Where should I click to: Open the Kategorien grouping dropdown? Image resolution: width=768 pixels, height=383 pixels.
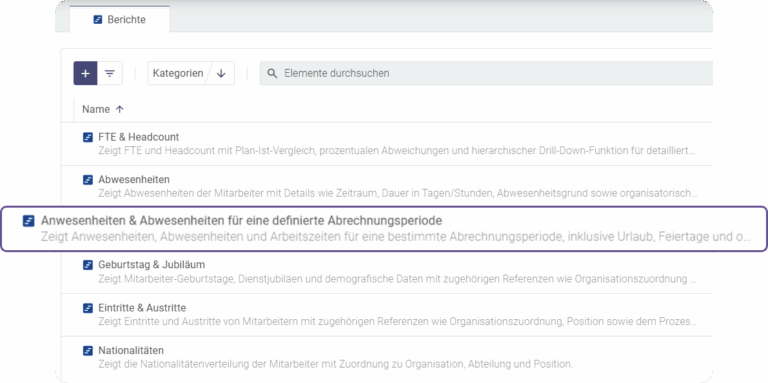(178, 73)
